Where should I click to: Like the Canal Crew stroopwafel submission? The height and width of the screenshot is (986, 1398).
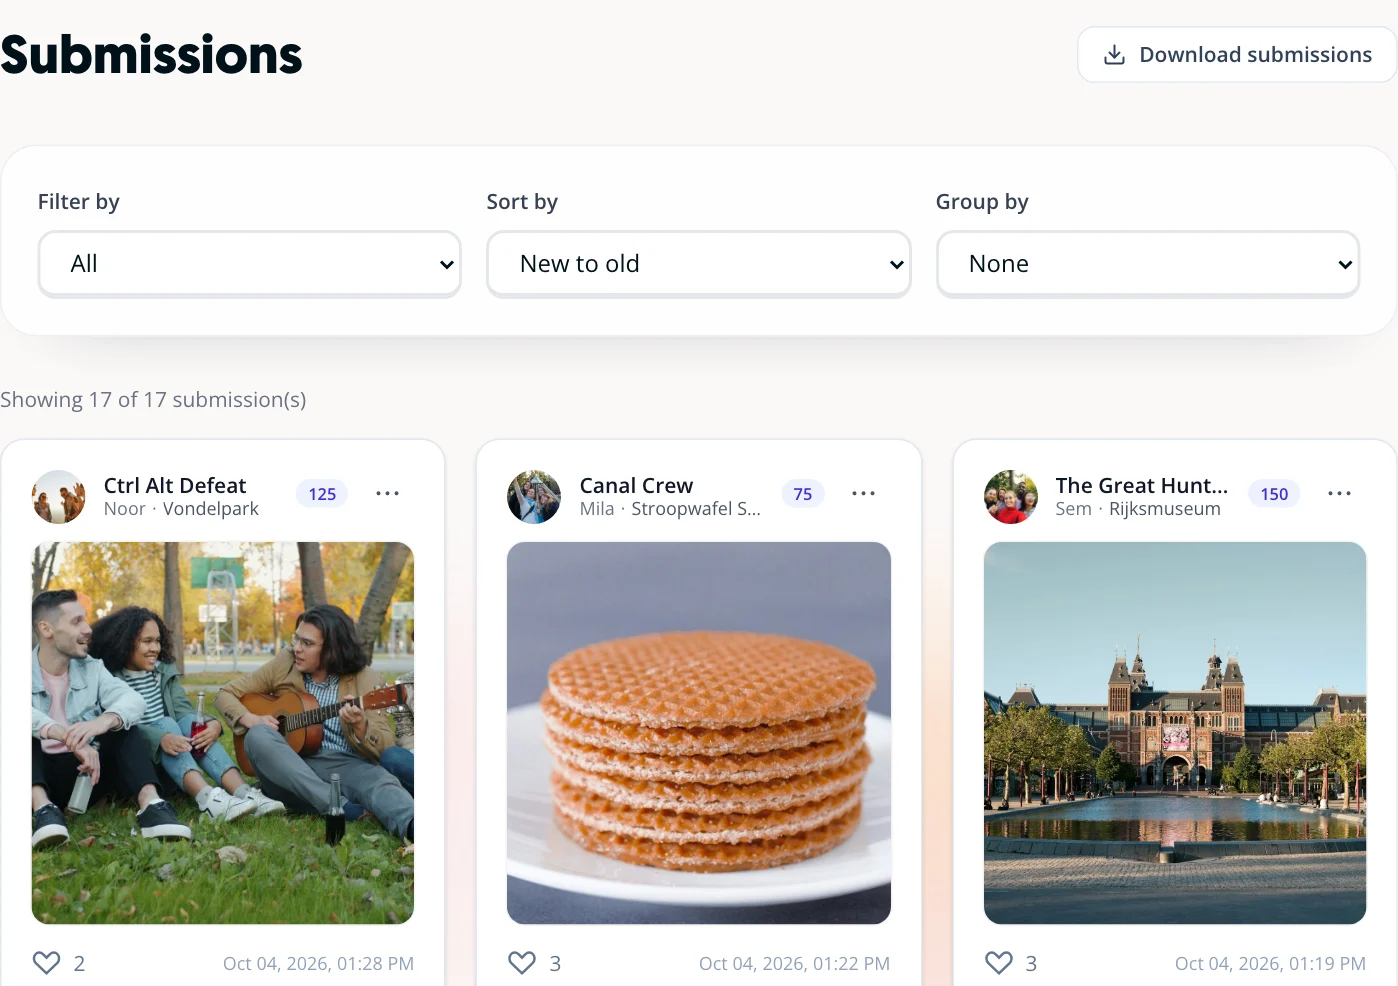point(522,963)
